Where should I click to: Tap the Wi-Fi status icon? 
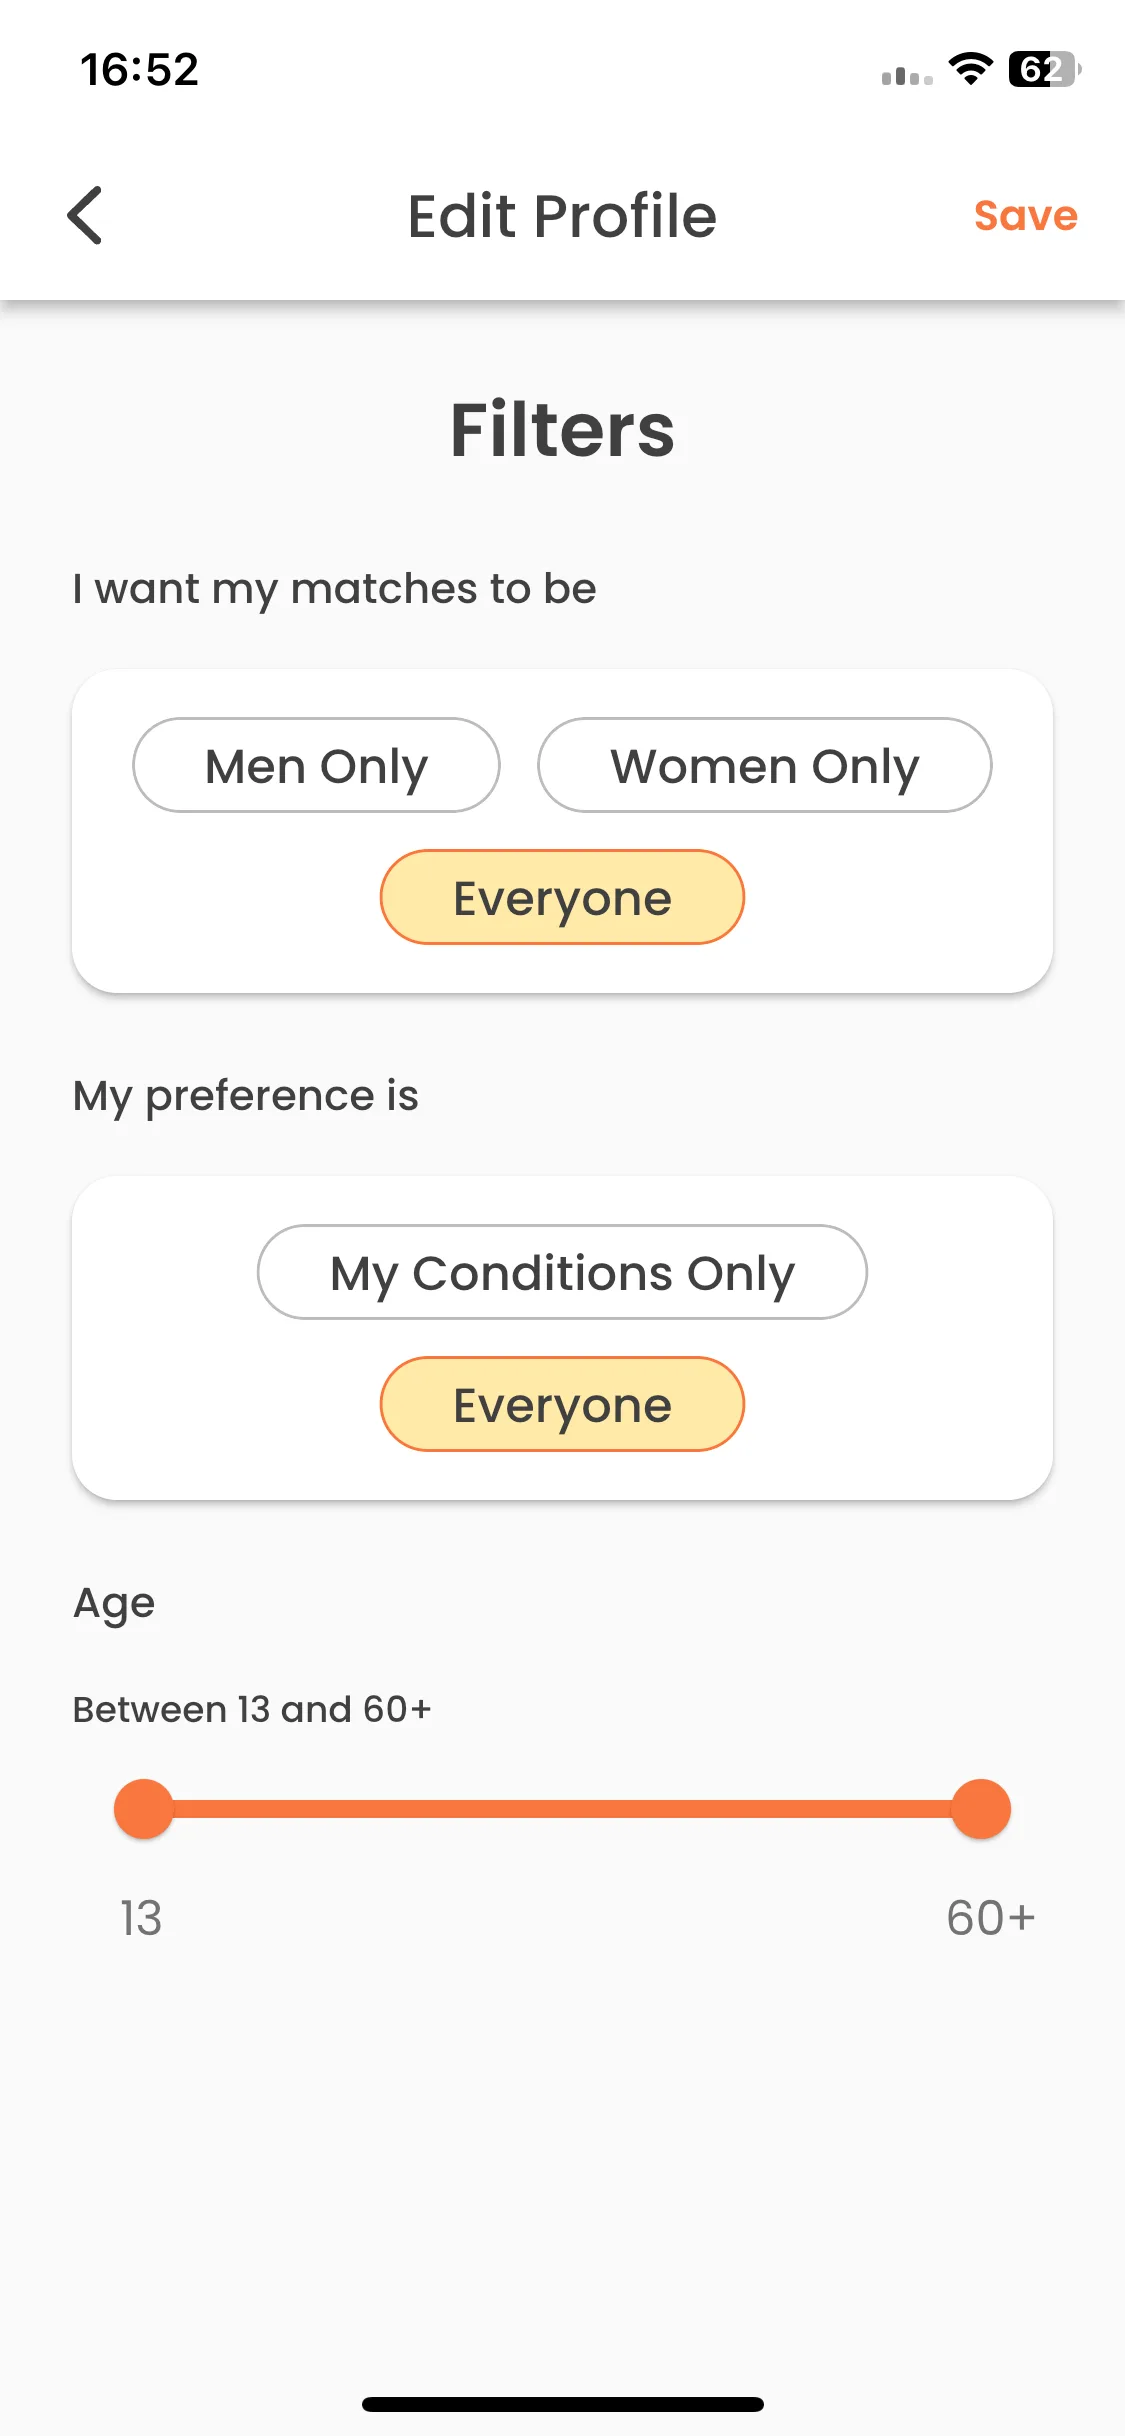click(x=970, y=69)
